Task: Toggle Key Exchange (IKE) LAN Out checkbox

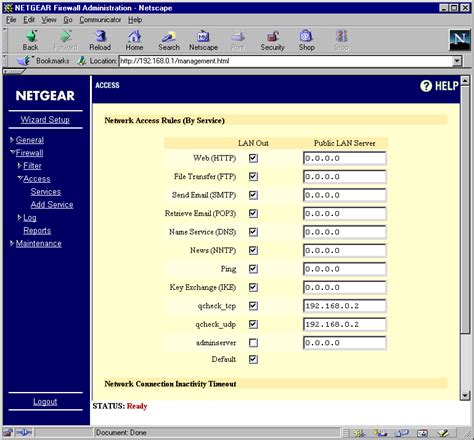Action: pos(253,287)
